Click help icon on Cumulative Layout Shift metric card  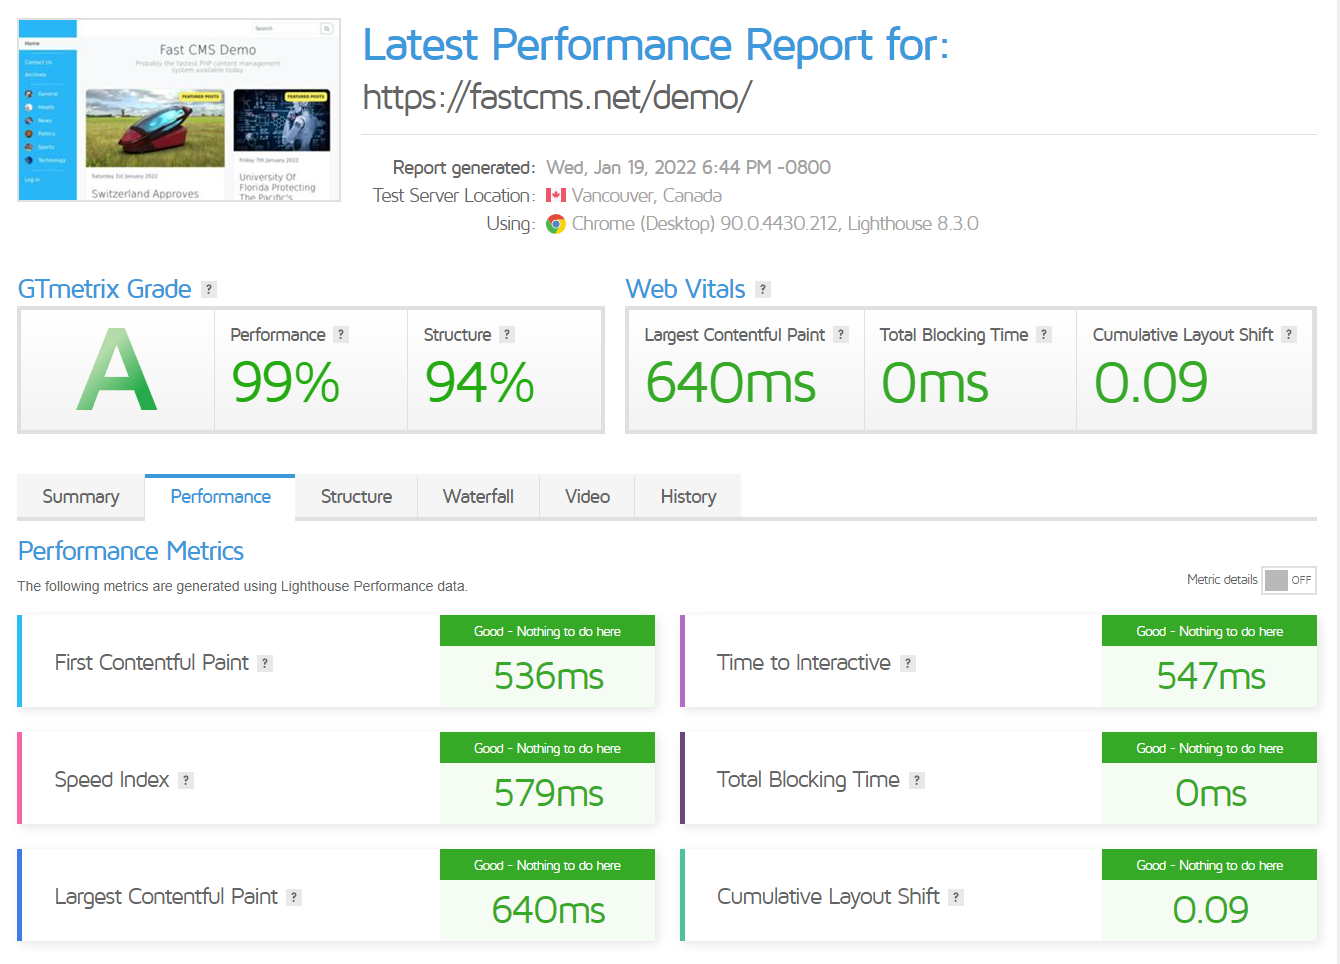[956, 897]
